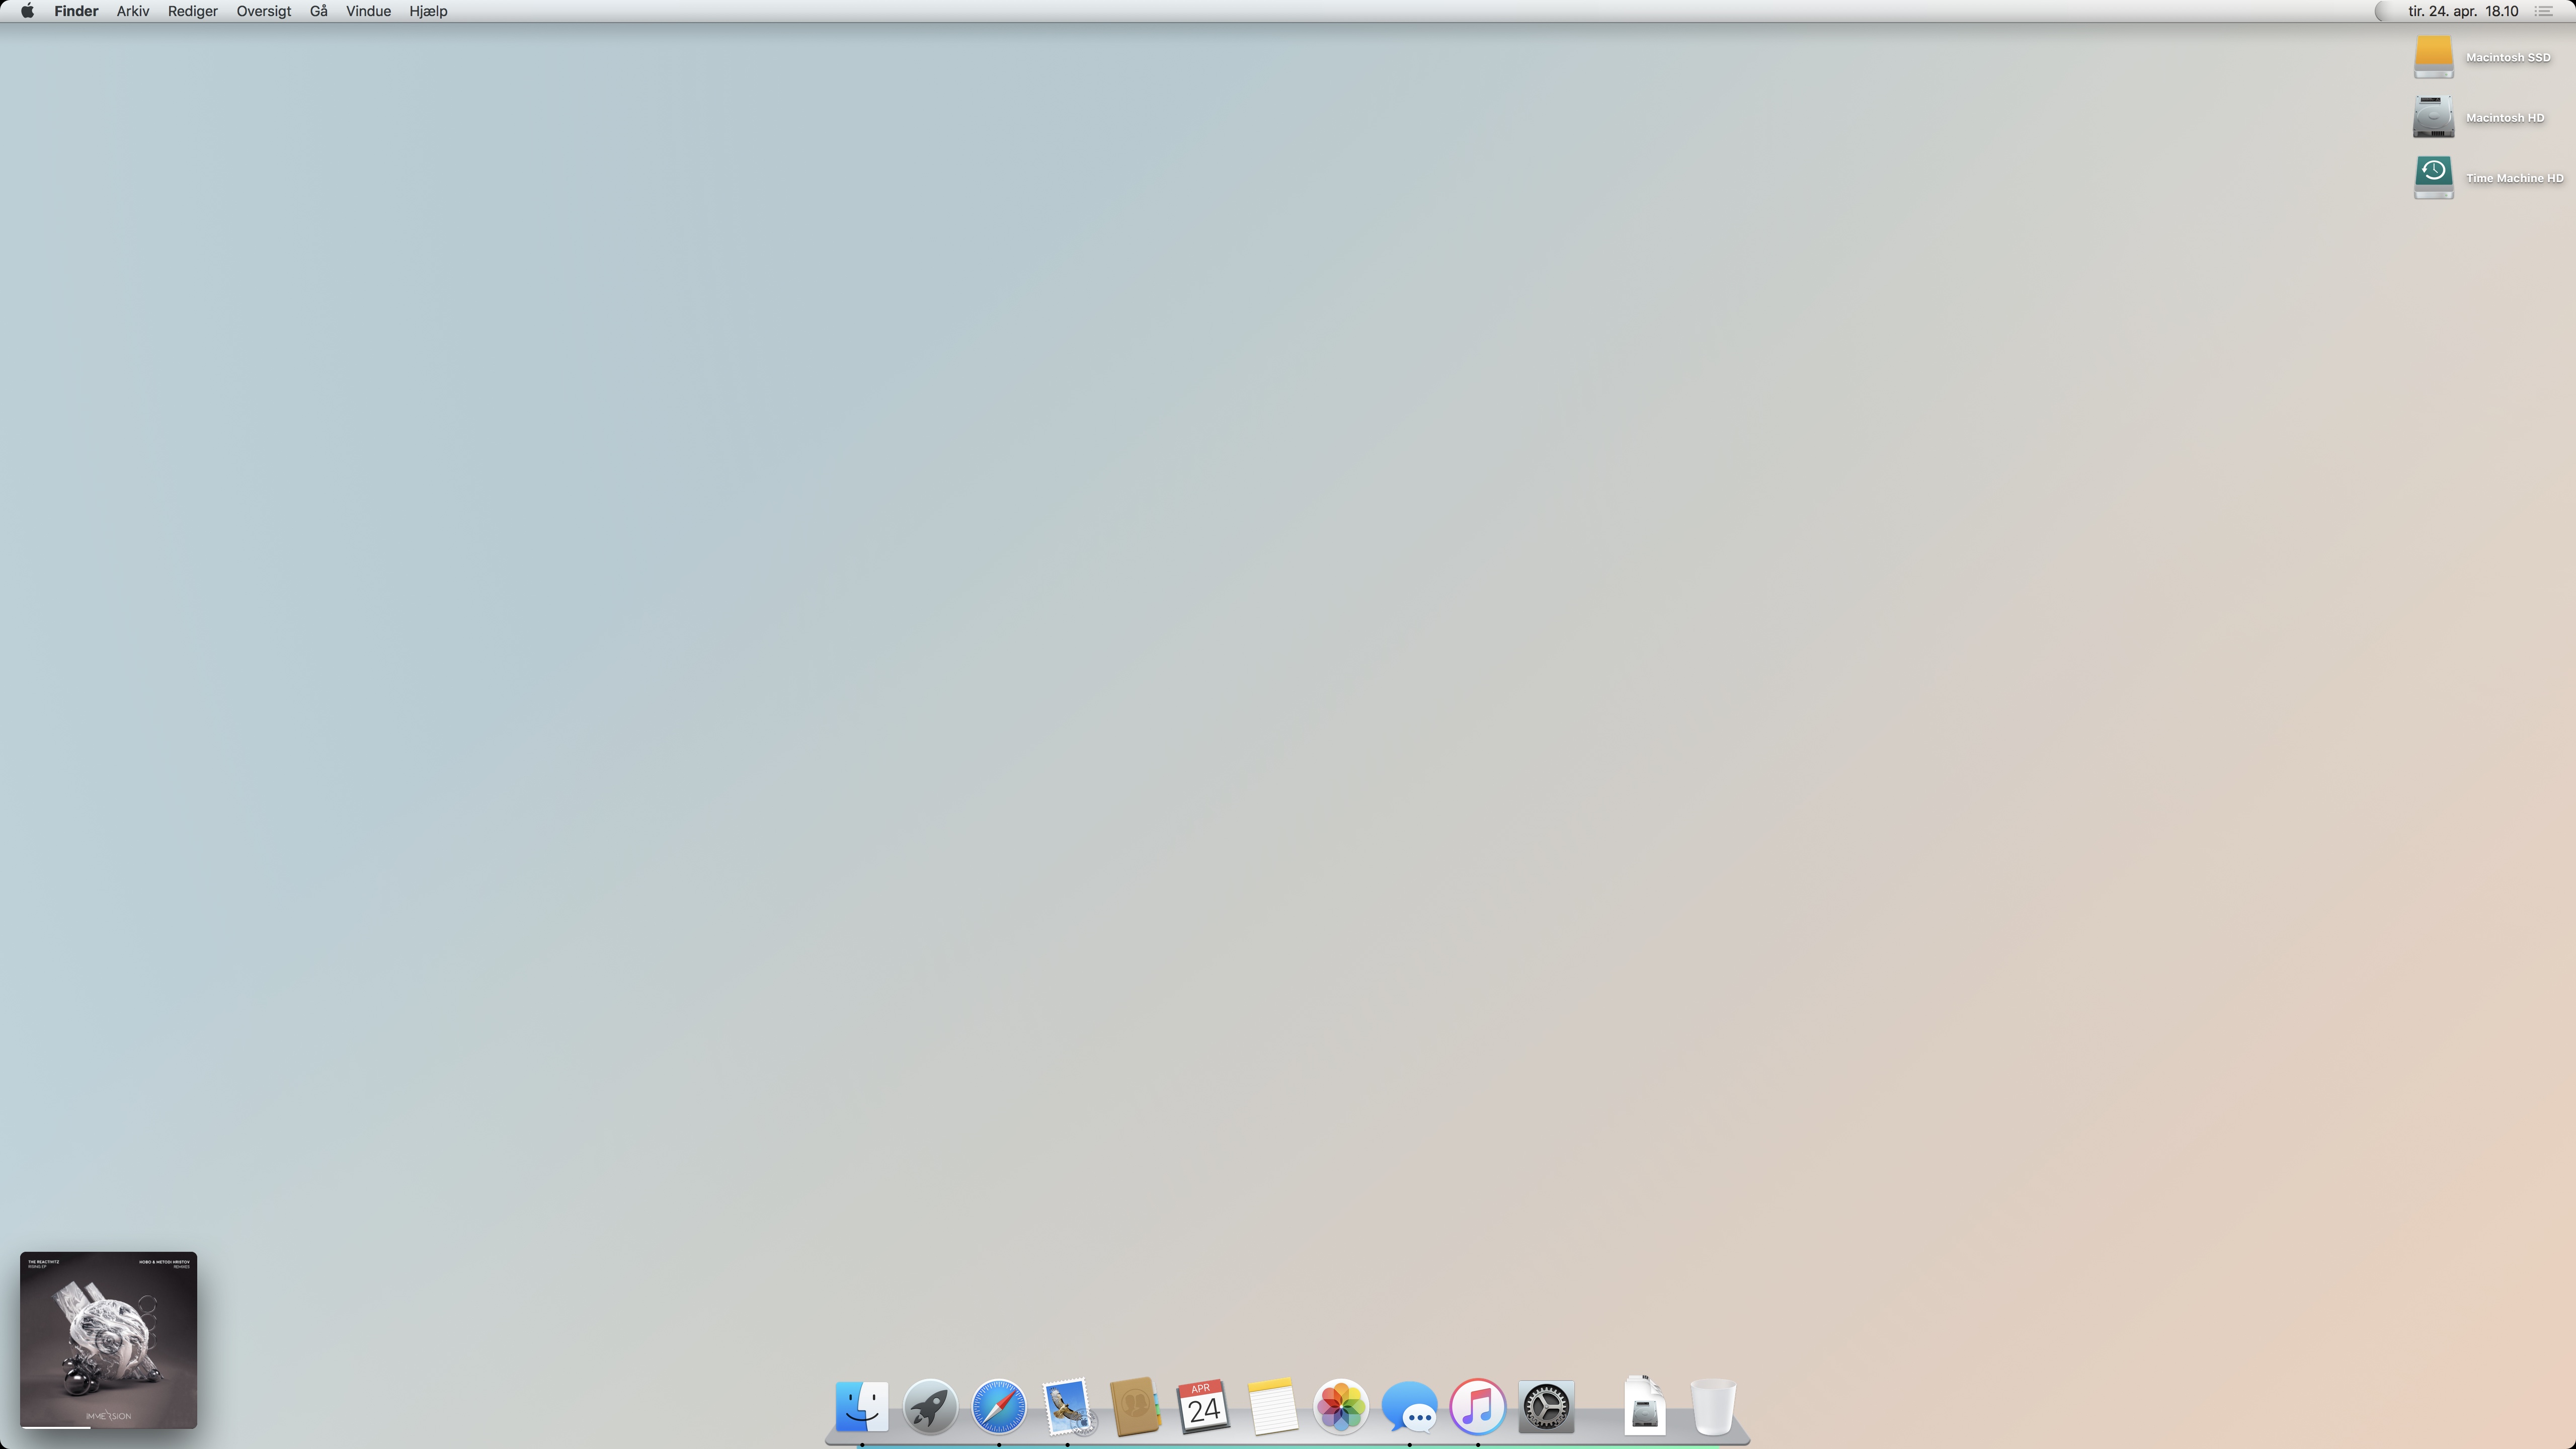Image resolution: width=2576 pixels, height=1449 pixels.
Task: Open Launchpad rocket icon in Dock
Action: [930, 1407]
